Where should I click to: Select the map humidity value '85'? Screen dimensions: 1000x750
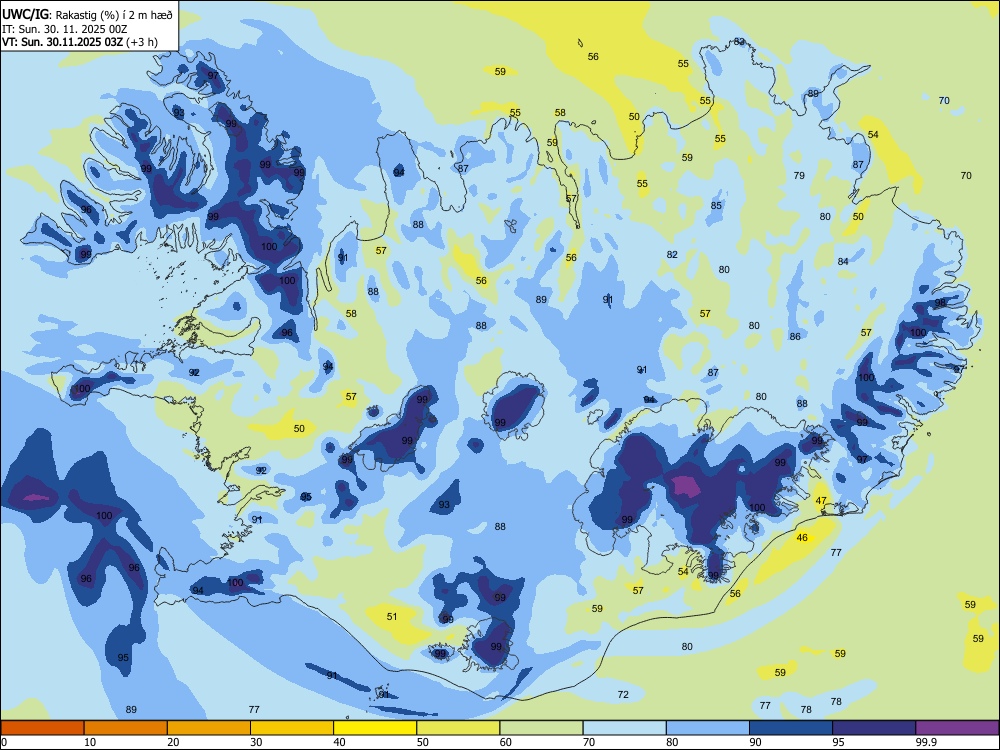pos(716,205)
